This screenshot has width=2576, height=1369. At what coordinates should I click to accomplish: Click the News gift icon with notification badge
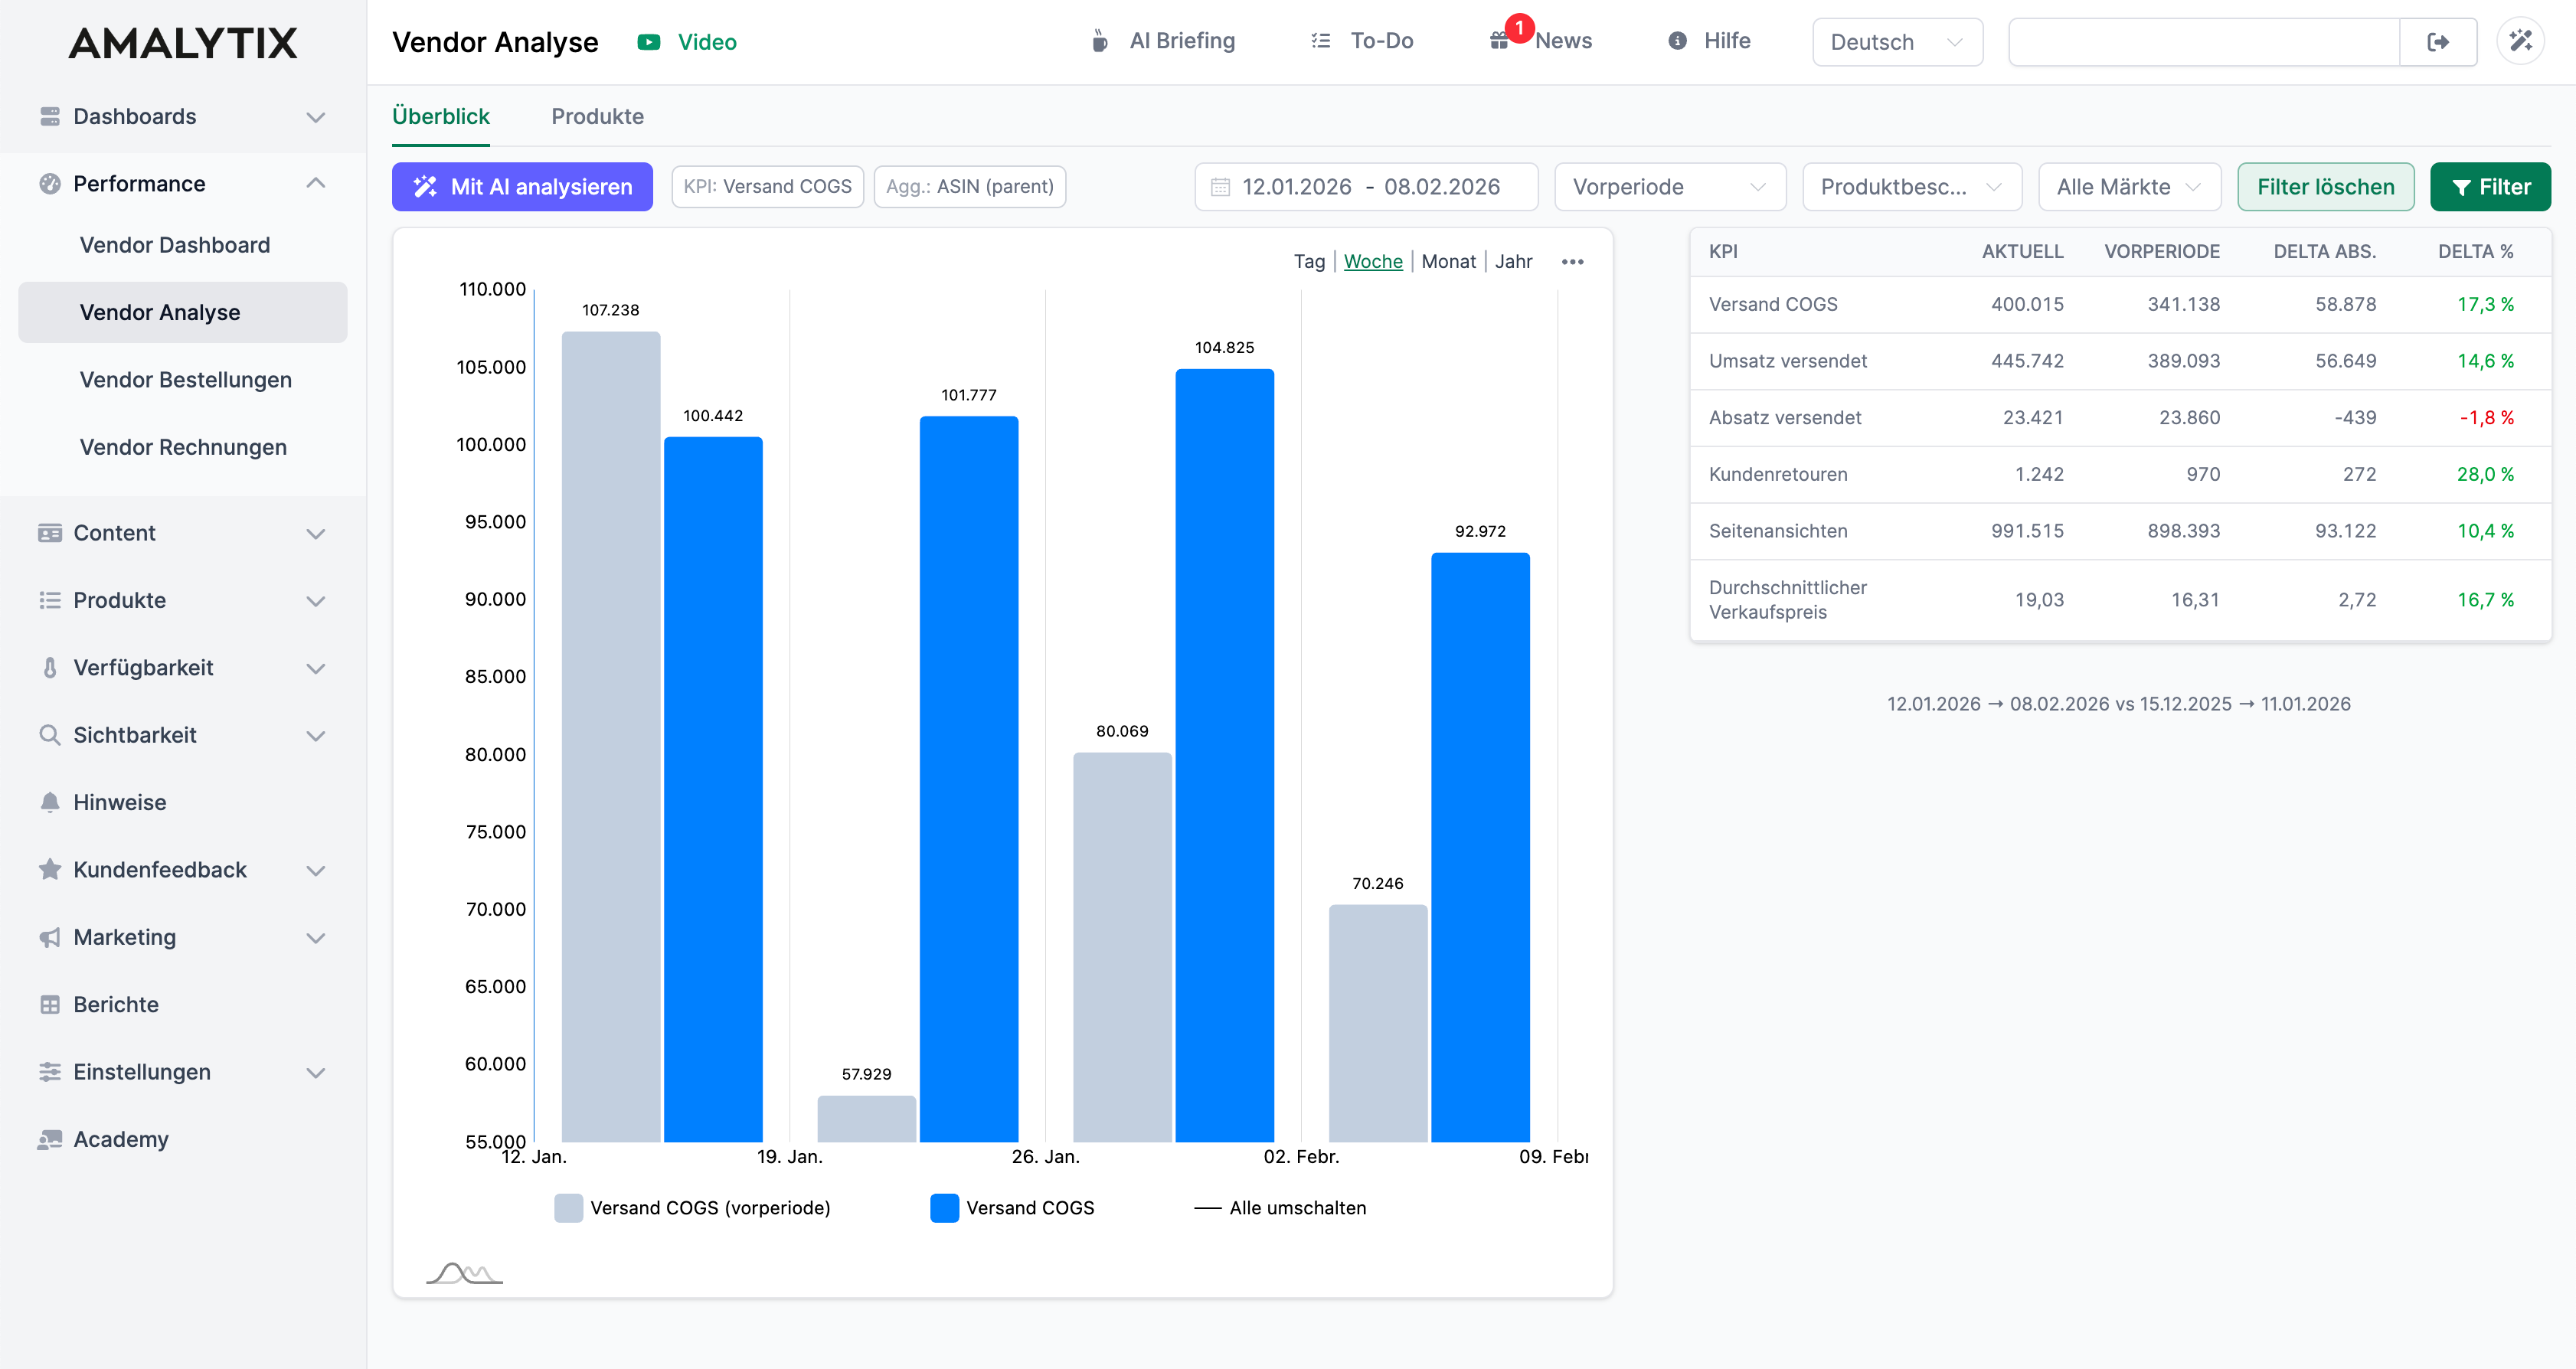(1499, 41)
